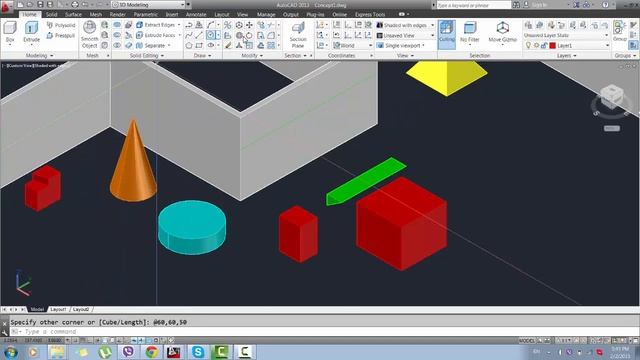Viewport: 640px width, 360px height.
Task: Click the Extrude Faces tool
Action: (x=156, y=35)
